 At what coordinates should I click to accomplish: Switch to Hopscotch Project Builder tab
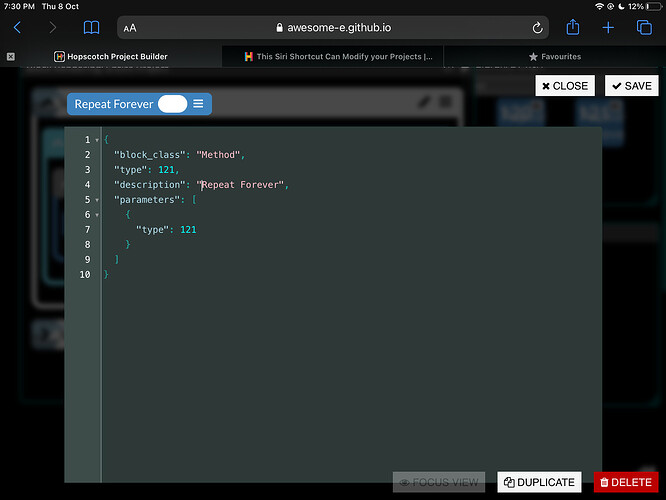point(111,56)
